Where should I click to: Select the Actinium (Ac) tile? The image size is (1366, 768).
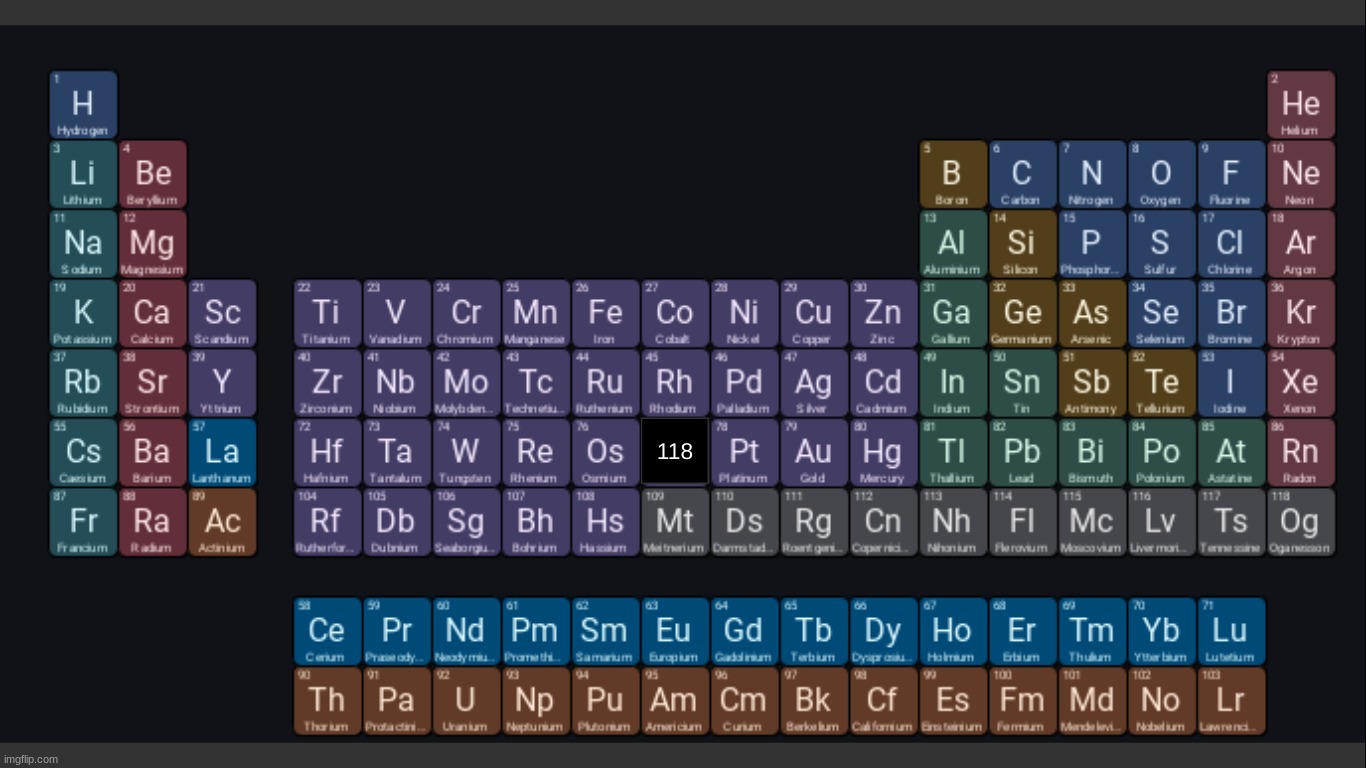[222, 522]
